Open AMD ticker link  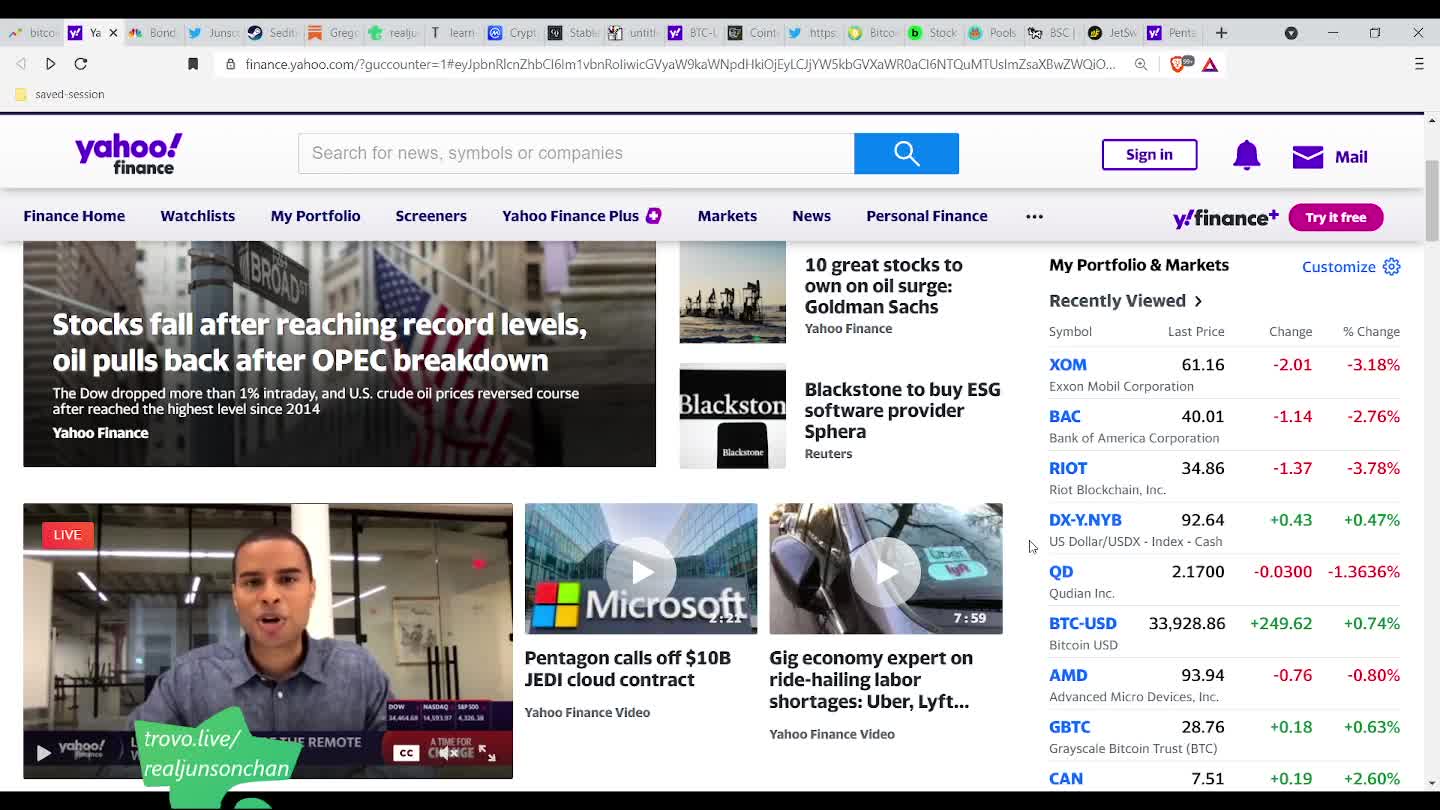click(1068, 676)
